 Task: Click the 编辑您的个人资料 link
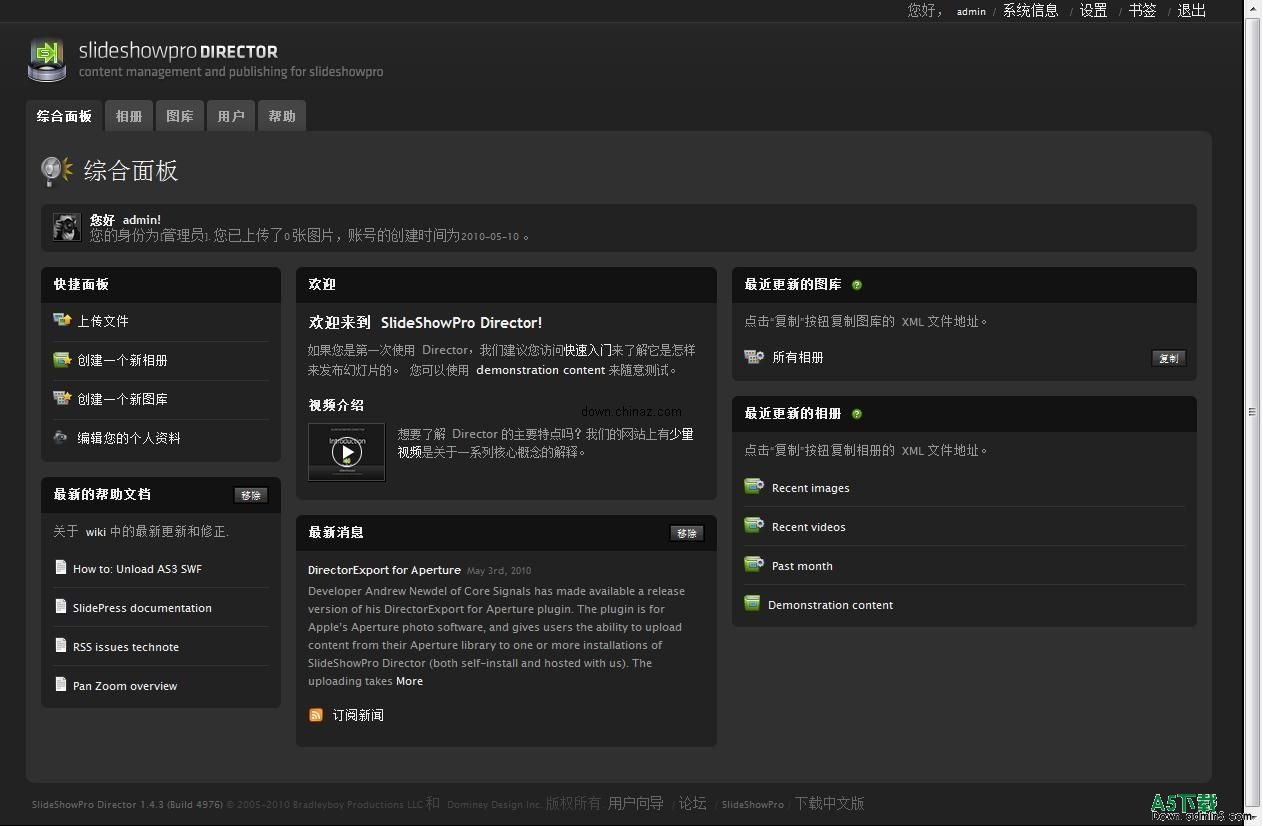tap(129, 438)
